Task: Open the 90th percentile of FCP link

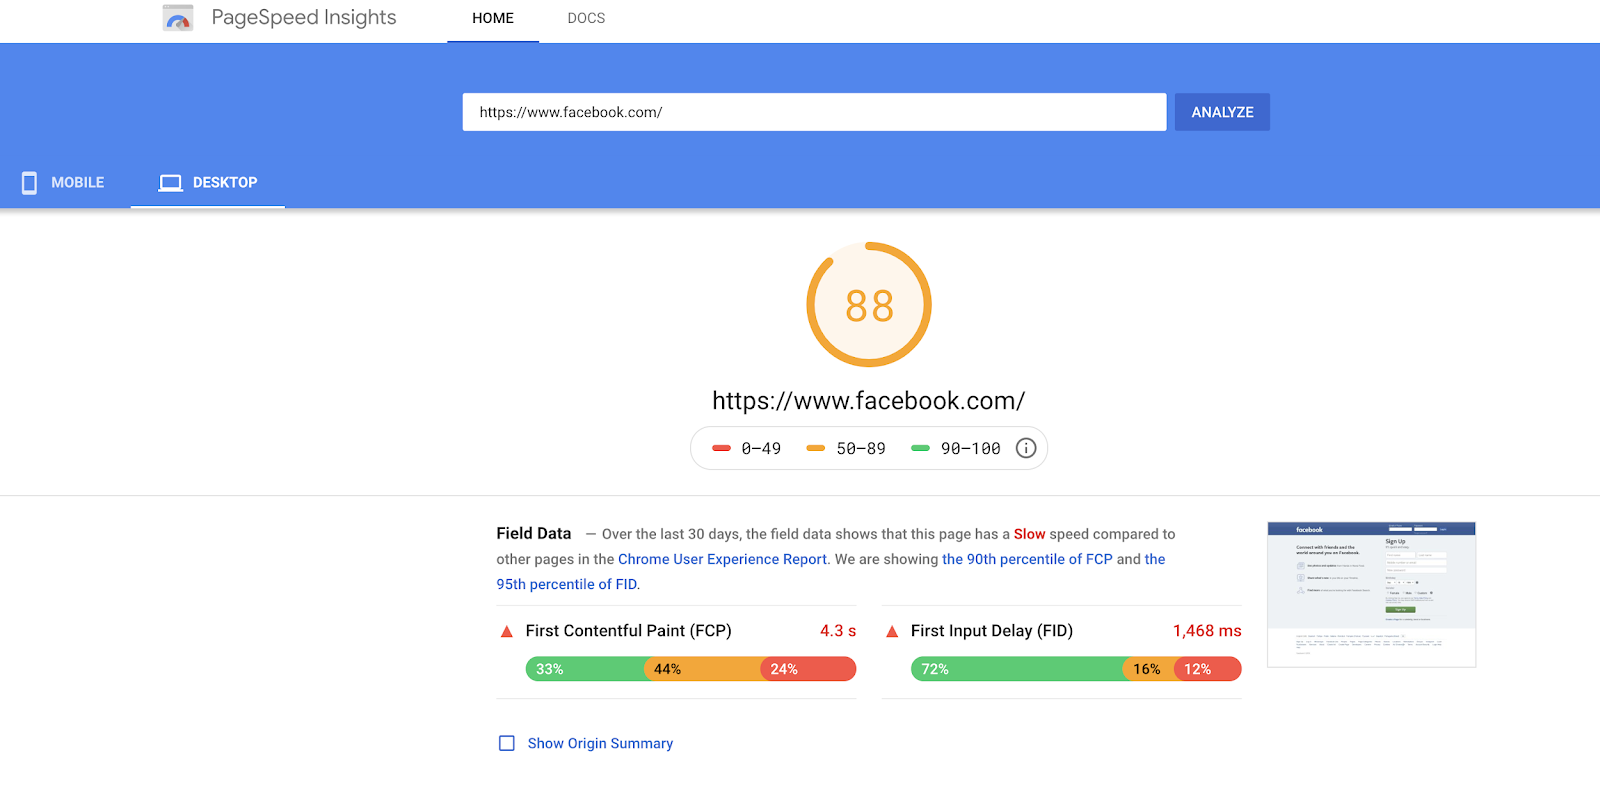Action: pos(1027,559)
